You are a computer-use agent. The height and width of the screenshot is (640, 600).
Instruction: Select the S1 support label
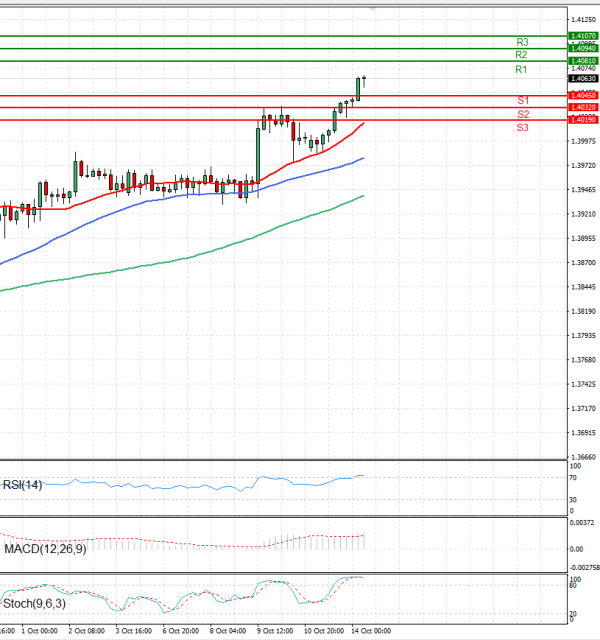pos(523,101)
